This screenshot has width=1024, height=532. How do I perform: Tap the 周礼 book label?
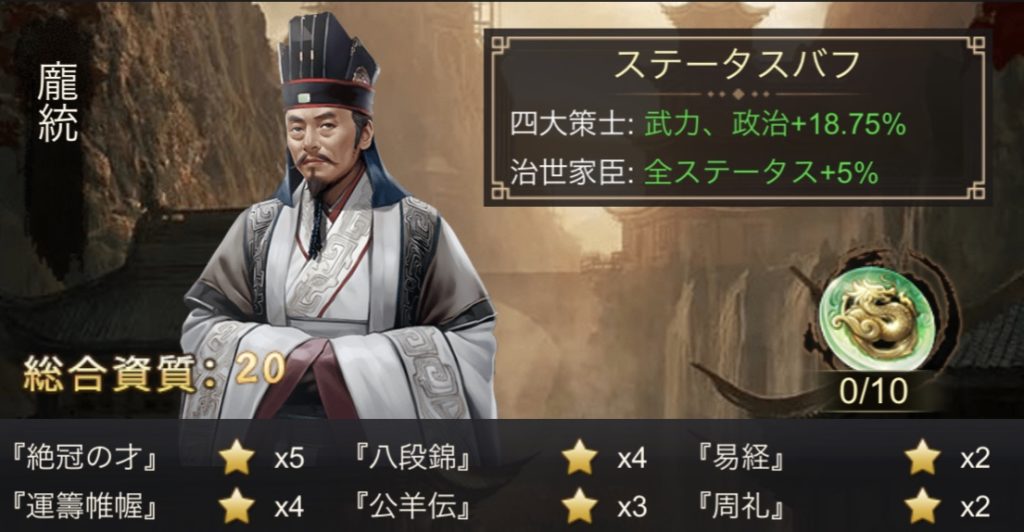741,507
